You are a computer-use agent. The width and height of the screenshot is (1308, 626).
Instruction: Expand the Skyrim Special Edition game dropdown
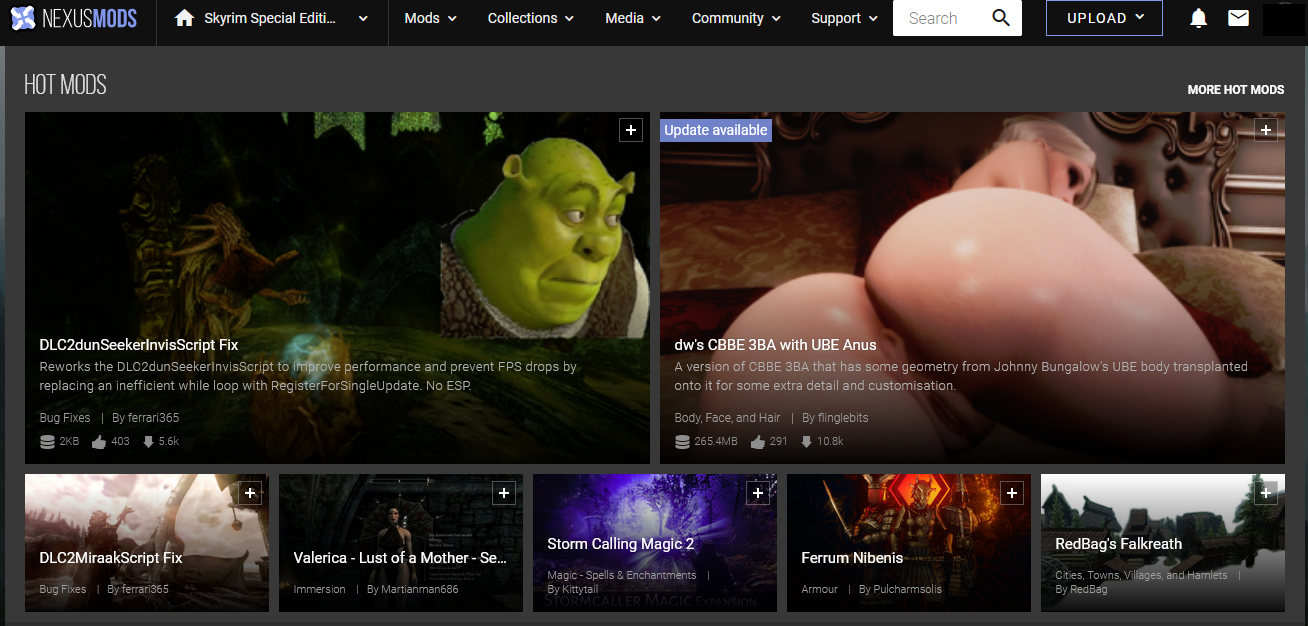[x=363, y=18]
